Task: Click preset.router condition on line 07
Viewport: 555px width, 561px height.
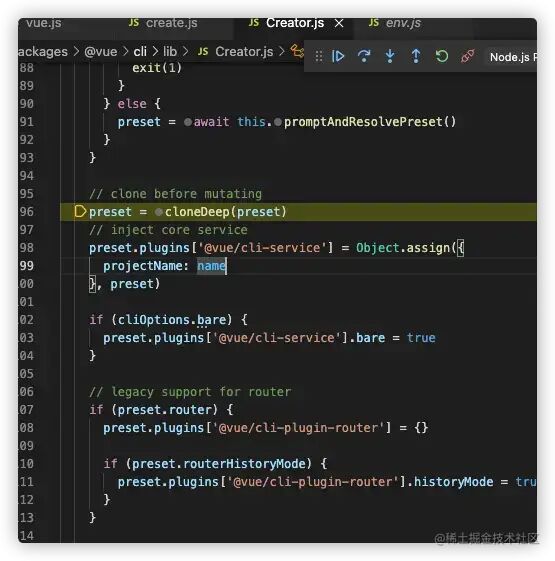Action: pos(165,410)
